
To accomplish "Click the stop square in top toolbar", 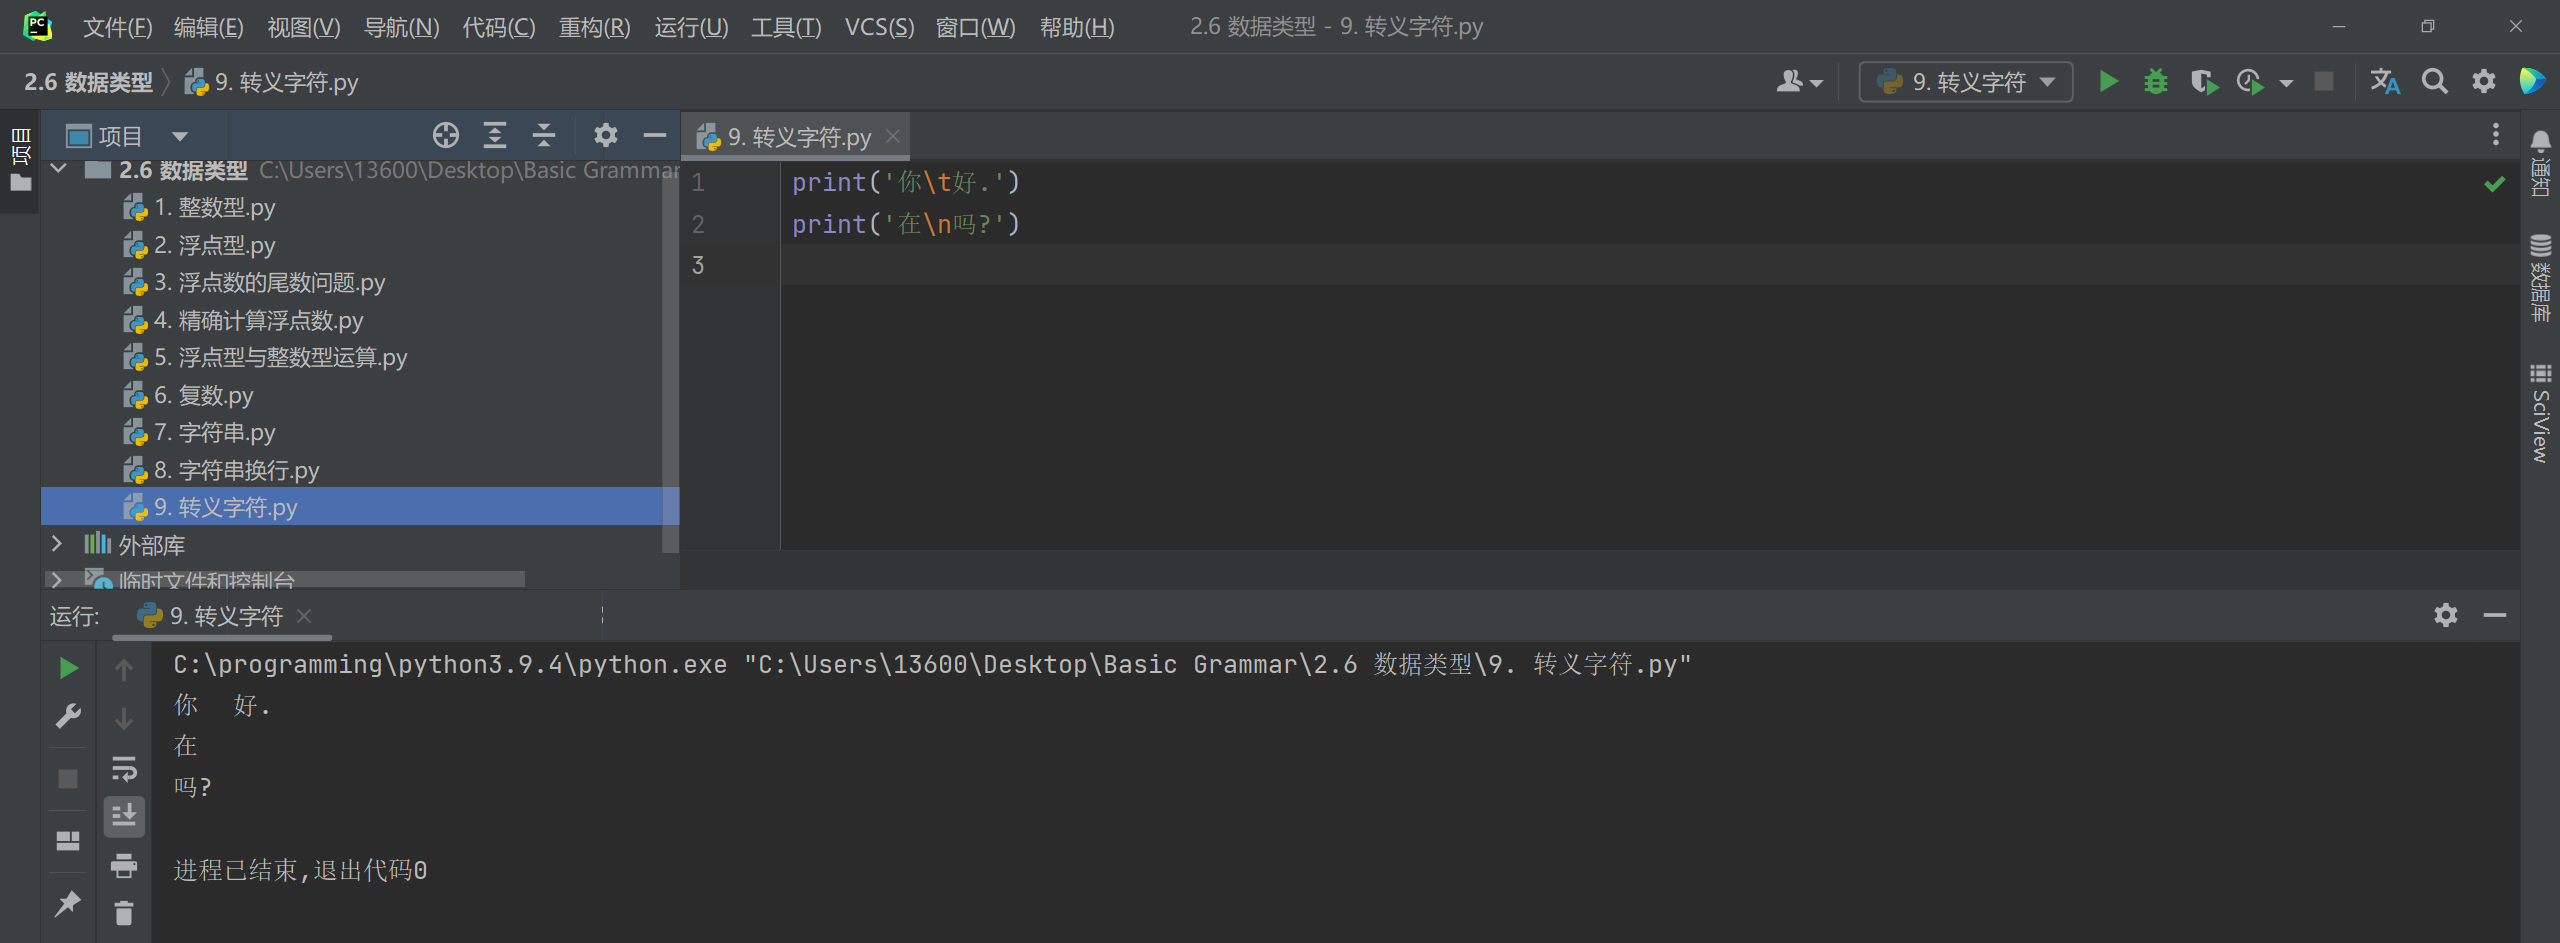I will coord(2324,81).
